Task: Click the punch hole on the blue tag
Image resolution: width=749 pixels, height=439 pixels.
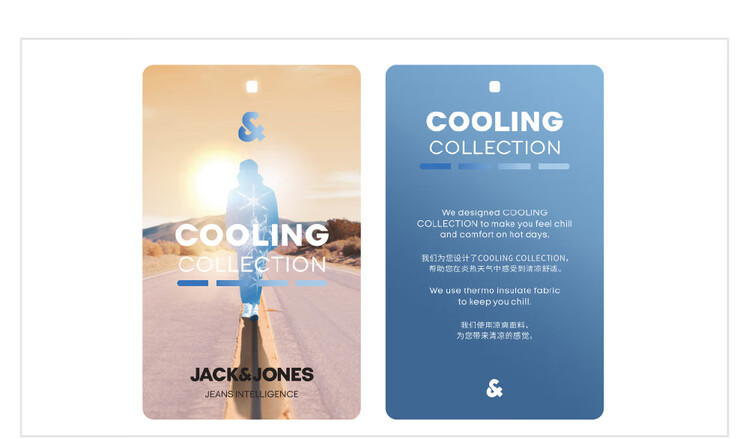Action: (495, 87)
